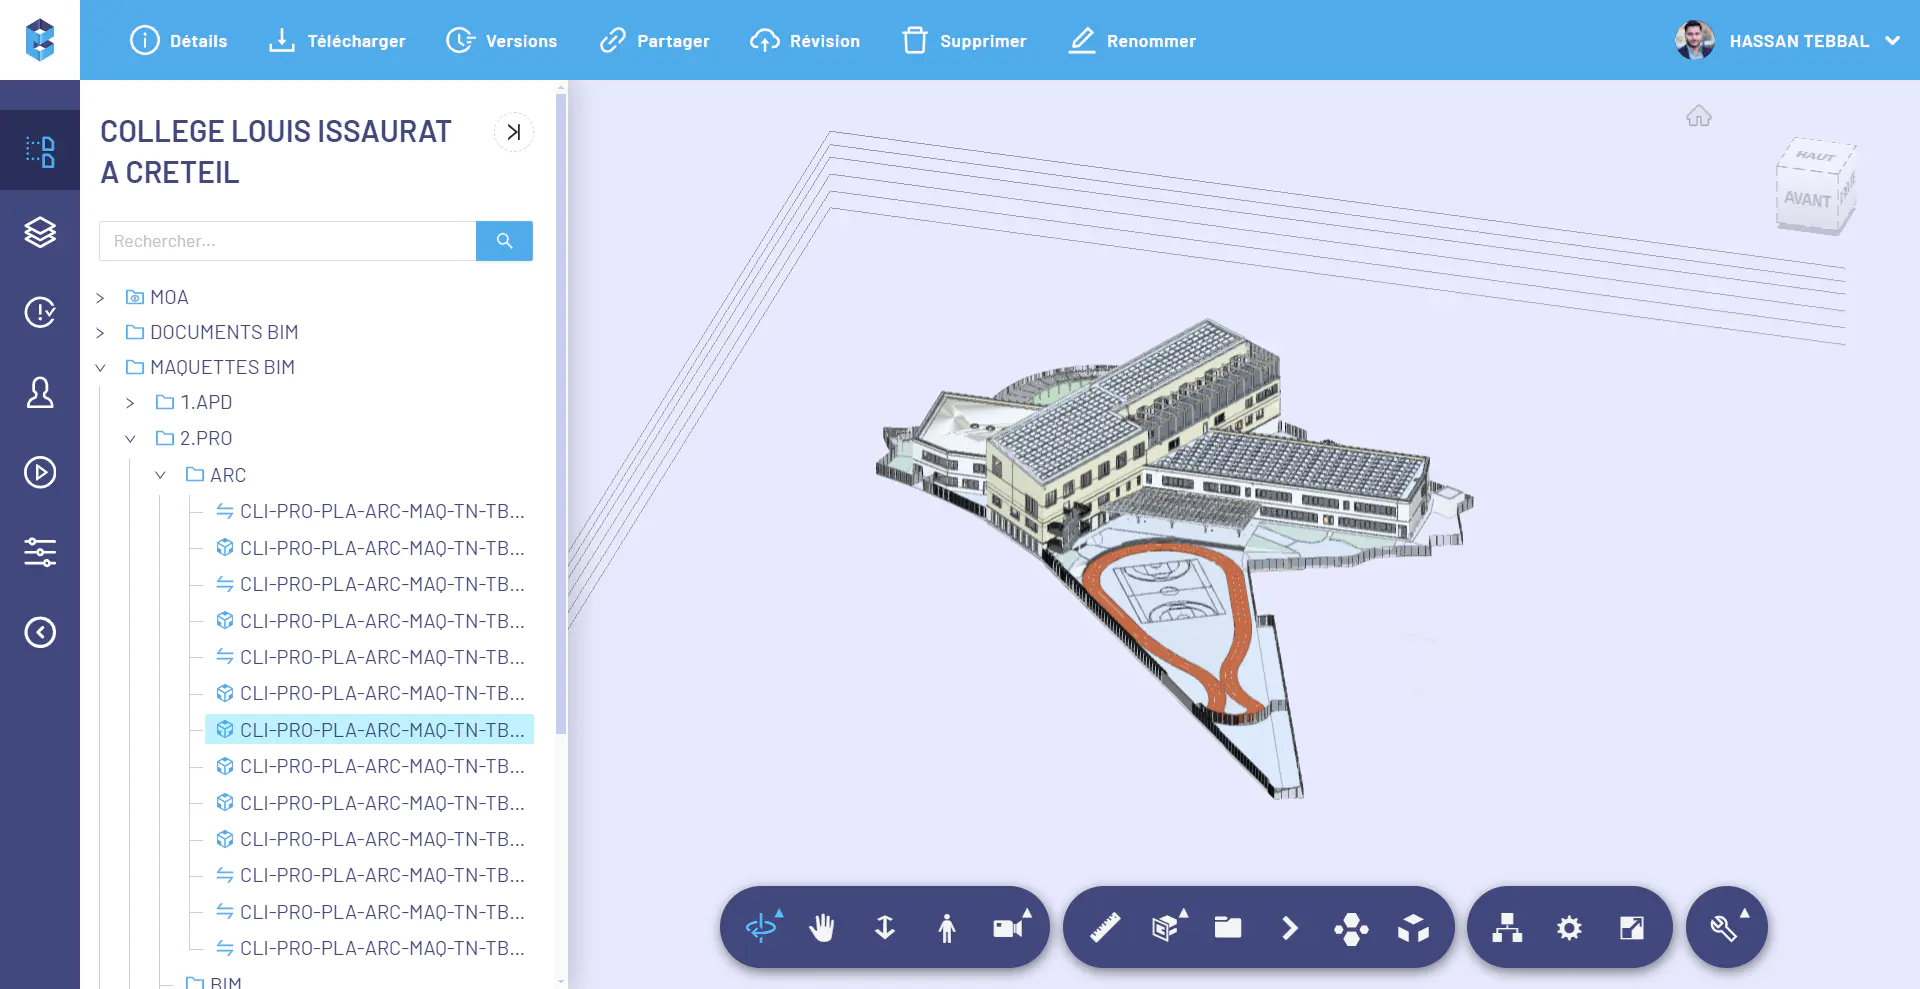Select the partially visible BIM folder
The height and width of the screenshot is (989, 1920).
point(226,982)
